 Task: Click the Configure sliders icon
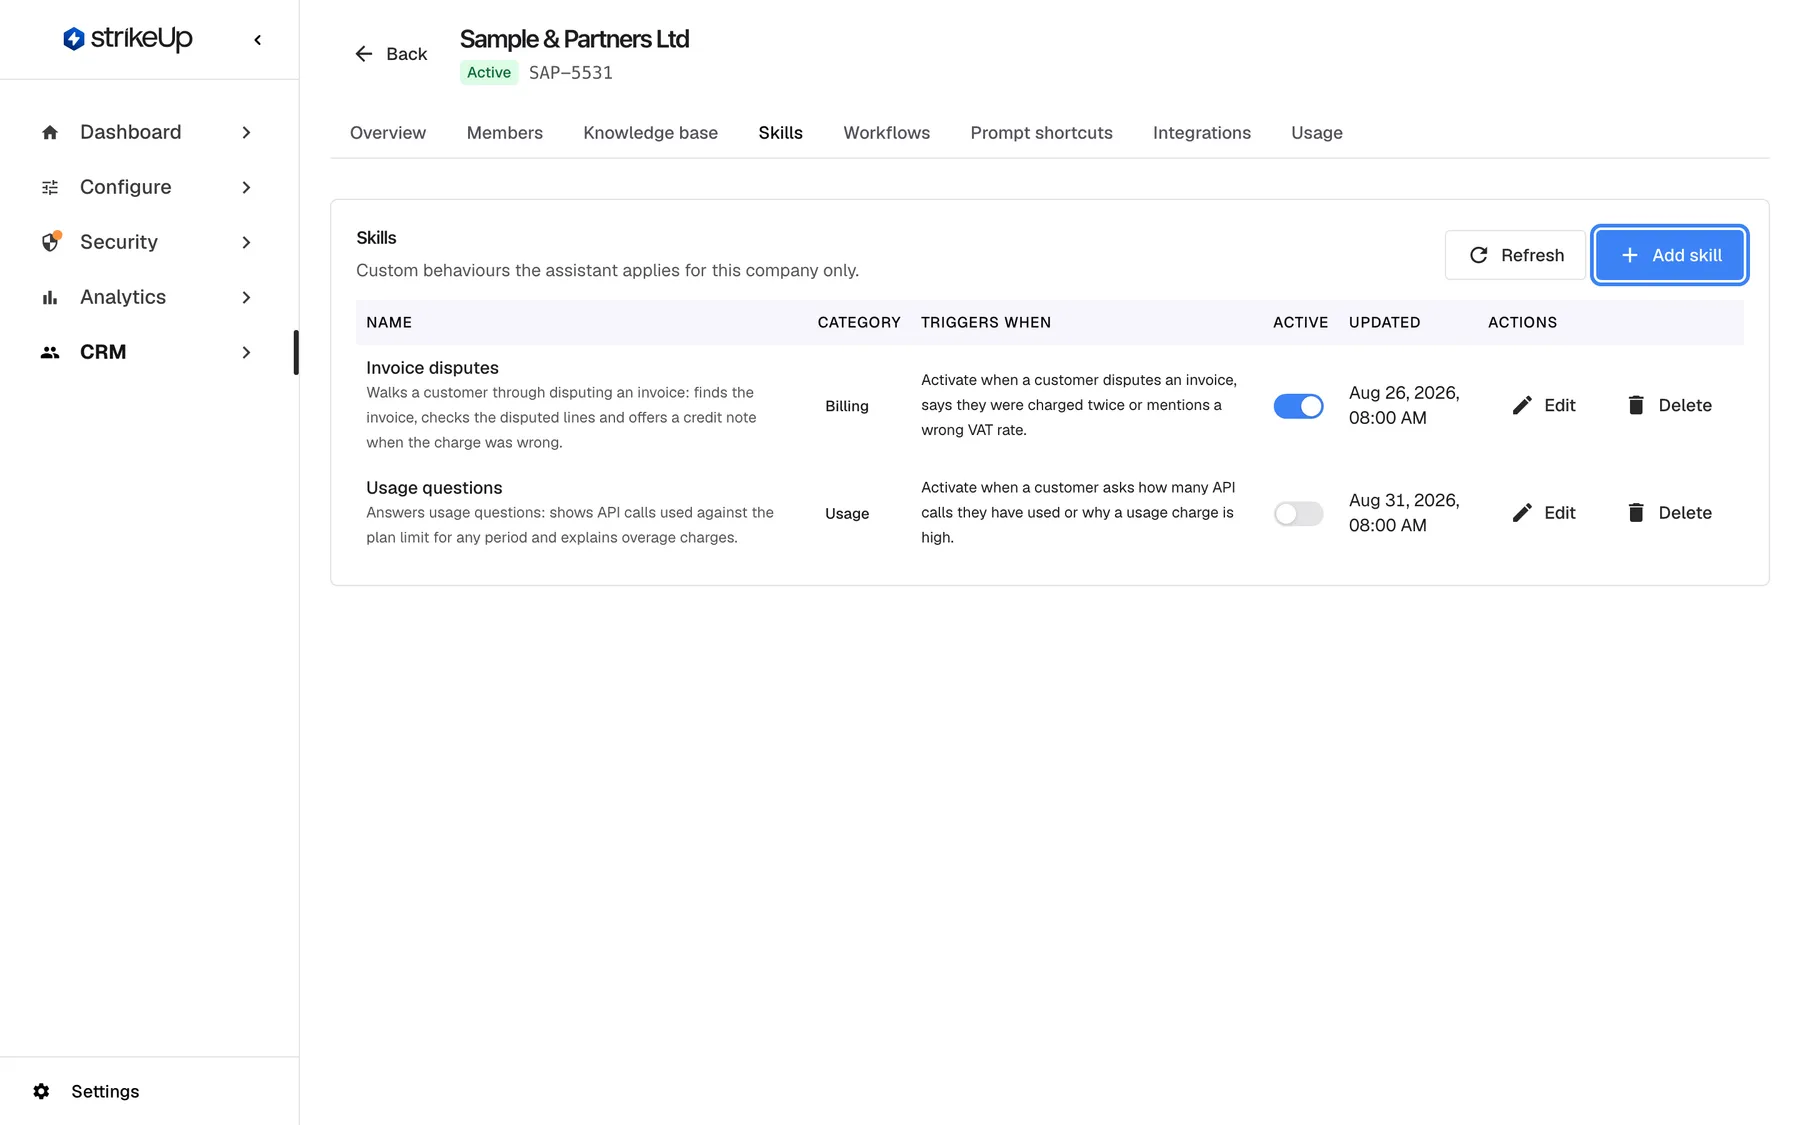point(50,187)
